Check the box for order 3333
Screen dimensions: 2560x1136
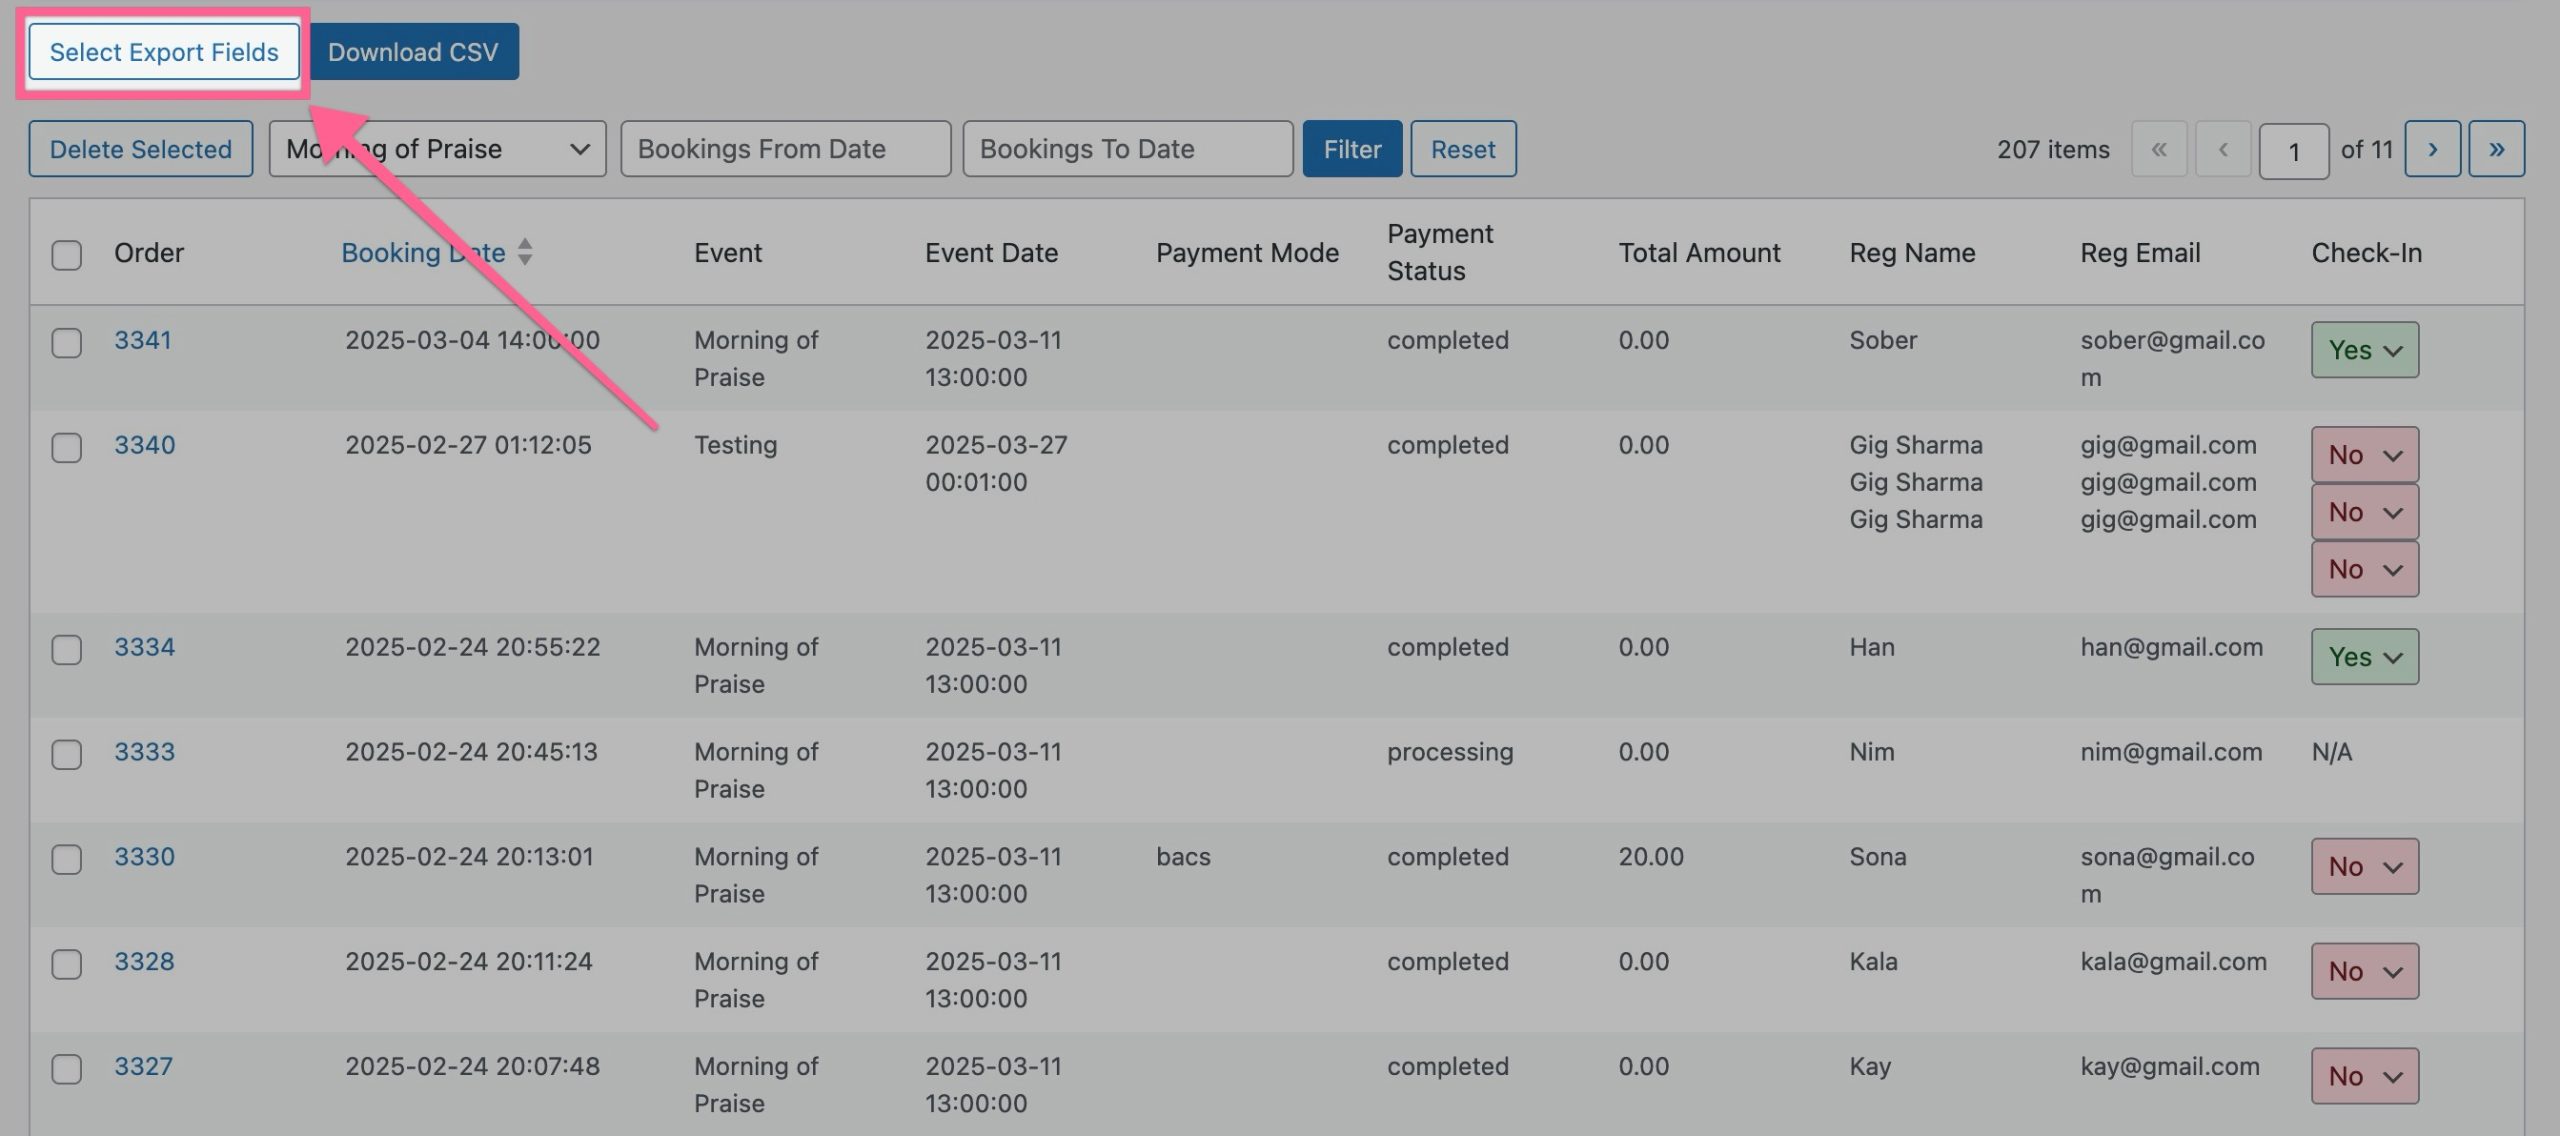(67, 754)
